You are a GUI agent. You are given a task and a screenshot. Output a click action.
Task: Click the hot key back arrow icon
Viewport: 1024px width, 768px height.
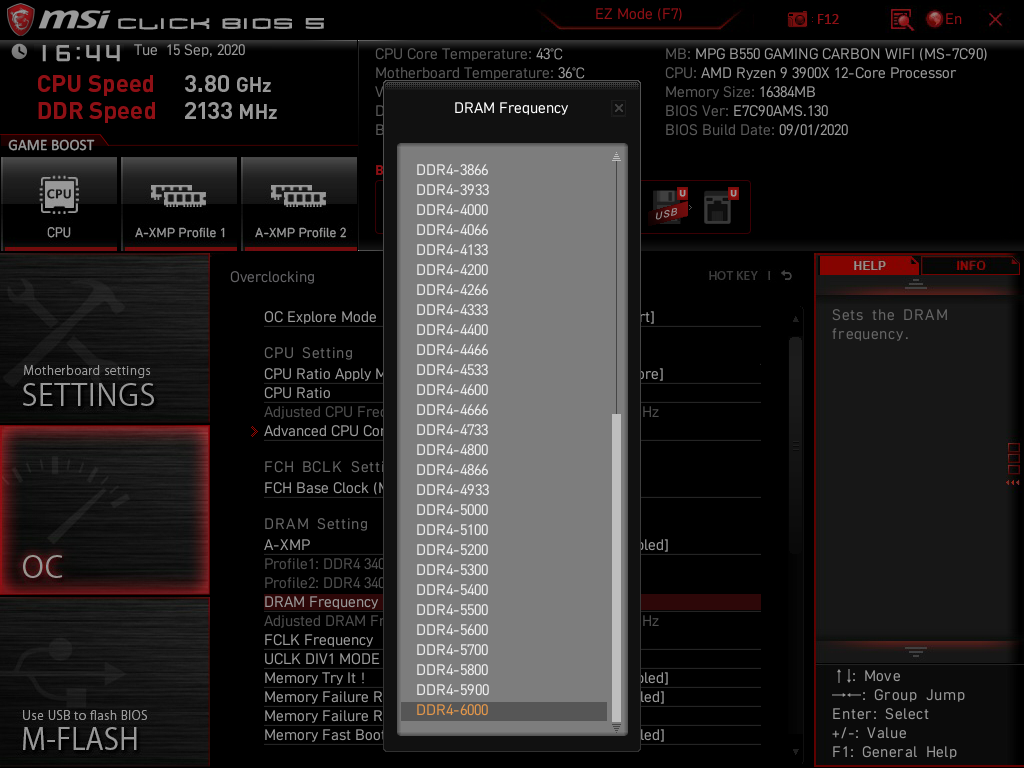[786, 276]
